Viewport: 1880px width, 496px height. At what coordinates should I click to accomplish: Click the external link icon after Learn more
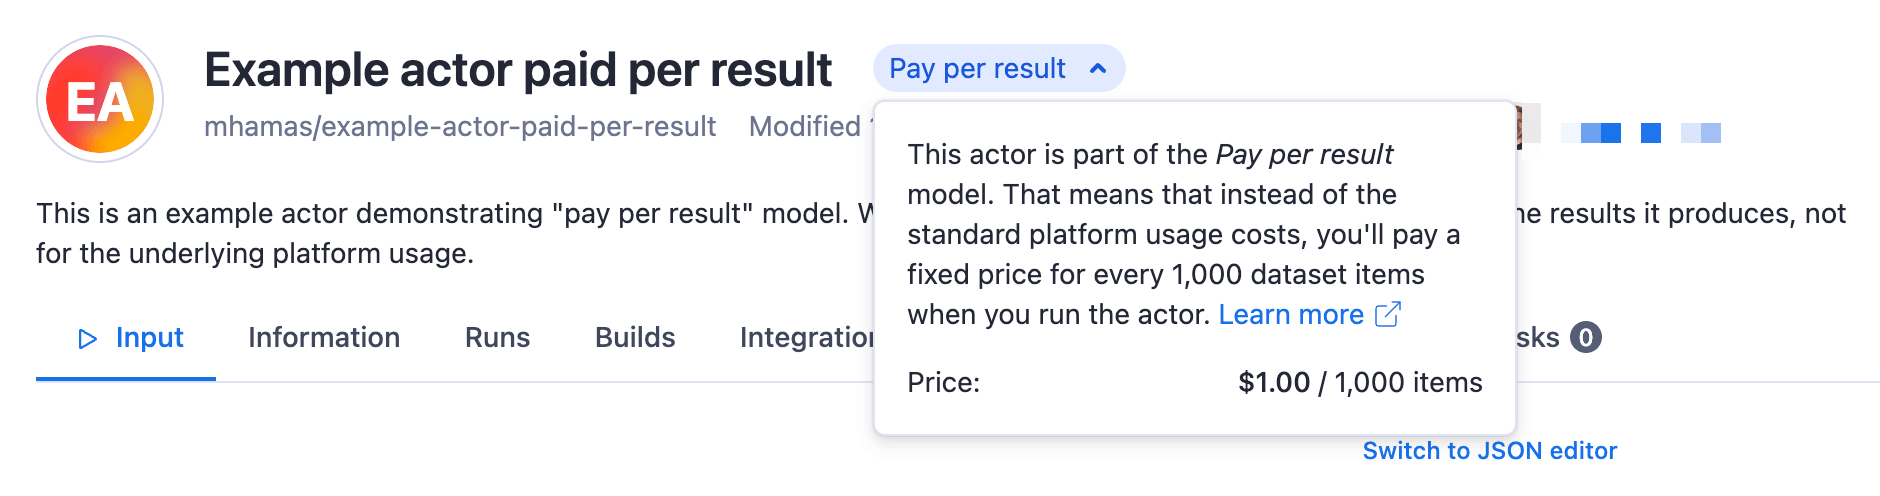tap(1388, 314)
